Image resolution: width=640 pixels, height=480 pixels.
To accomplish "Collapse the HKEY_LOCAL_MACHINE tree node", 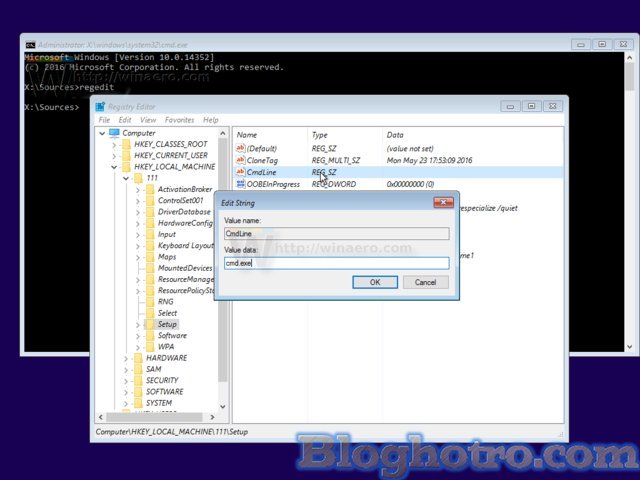I will pyautogui.click(x=113, y=167).
